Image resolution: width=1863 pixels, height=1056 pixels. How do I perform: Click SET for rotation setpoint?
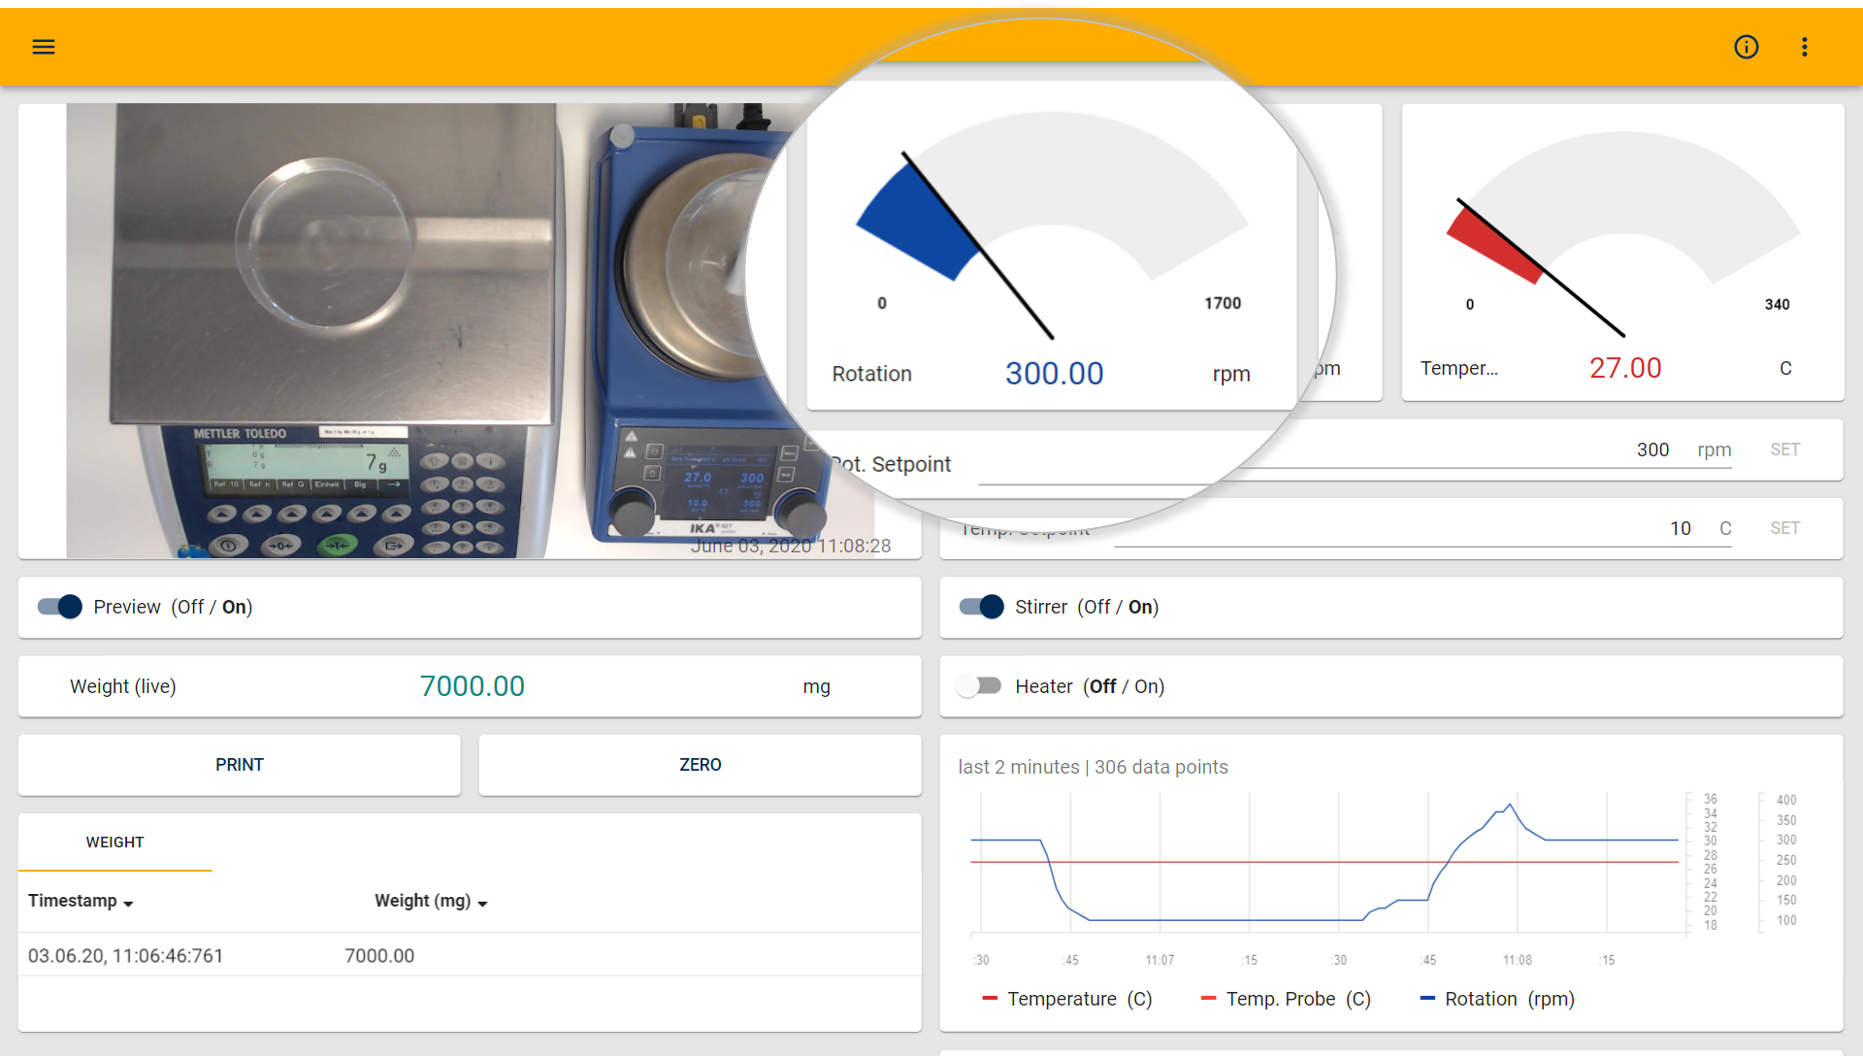(1785, 450)
